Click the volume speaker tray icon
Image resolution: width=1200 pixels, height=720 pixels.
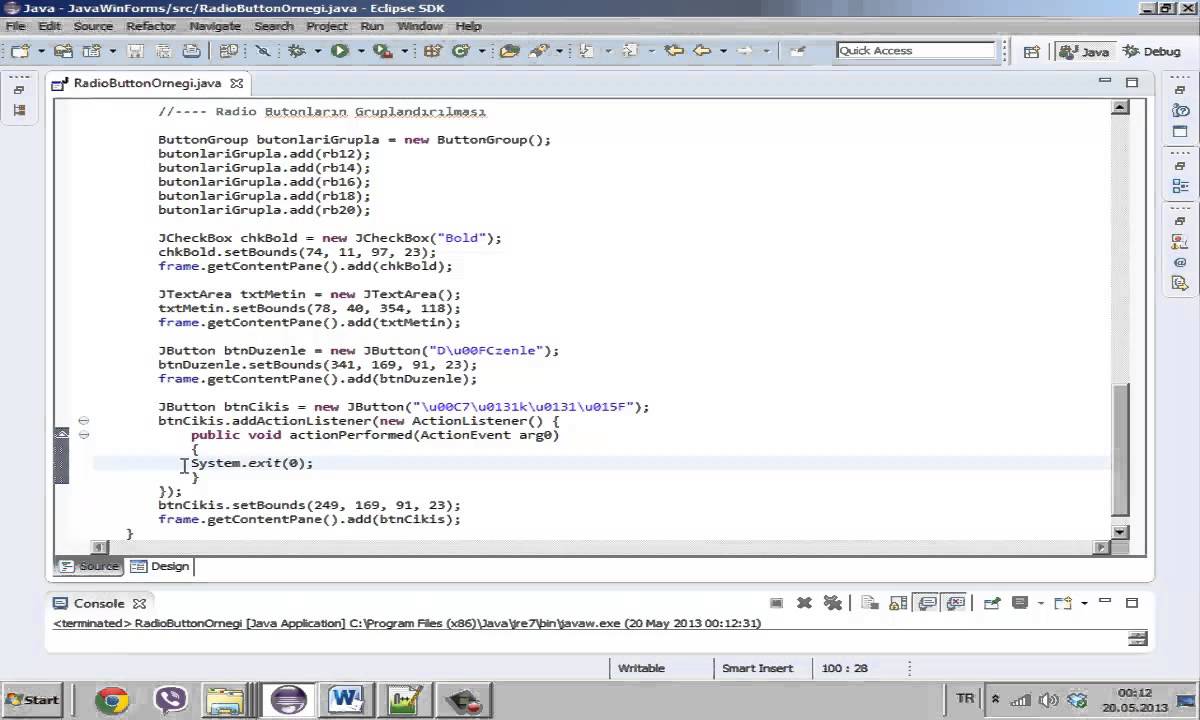click(x=1048, y=701)
